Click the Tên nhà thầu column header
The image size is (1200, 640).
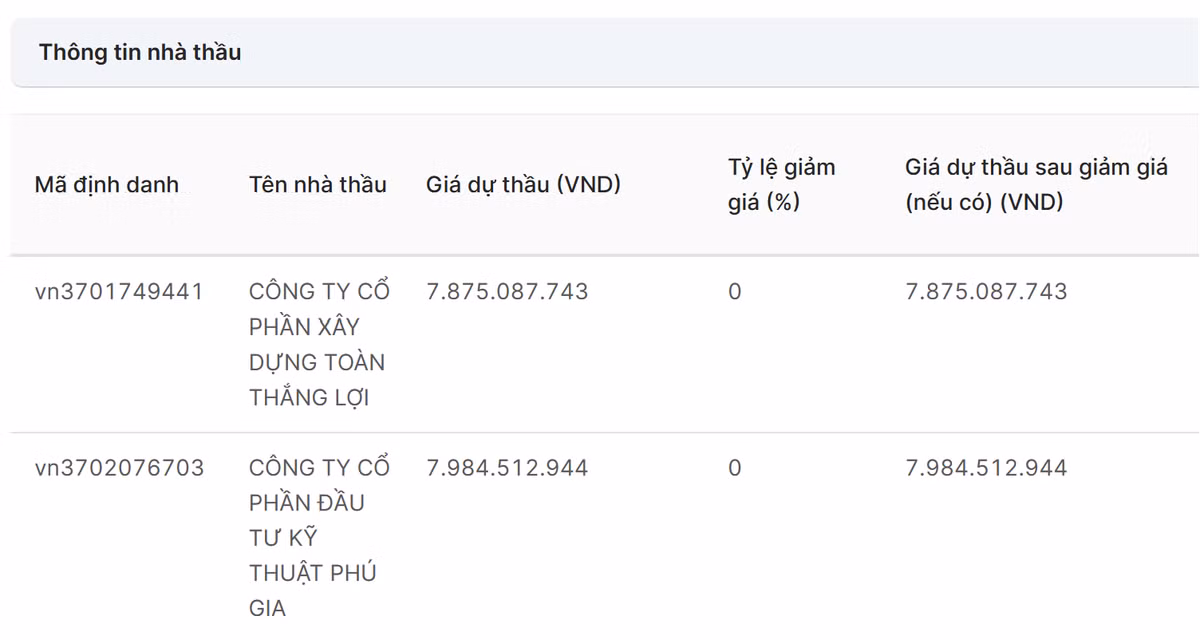[318, 185]
